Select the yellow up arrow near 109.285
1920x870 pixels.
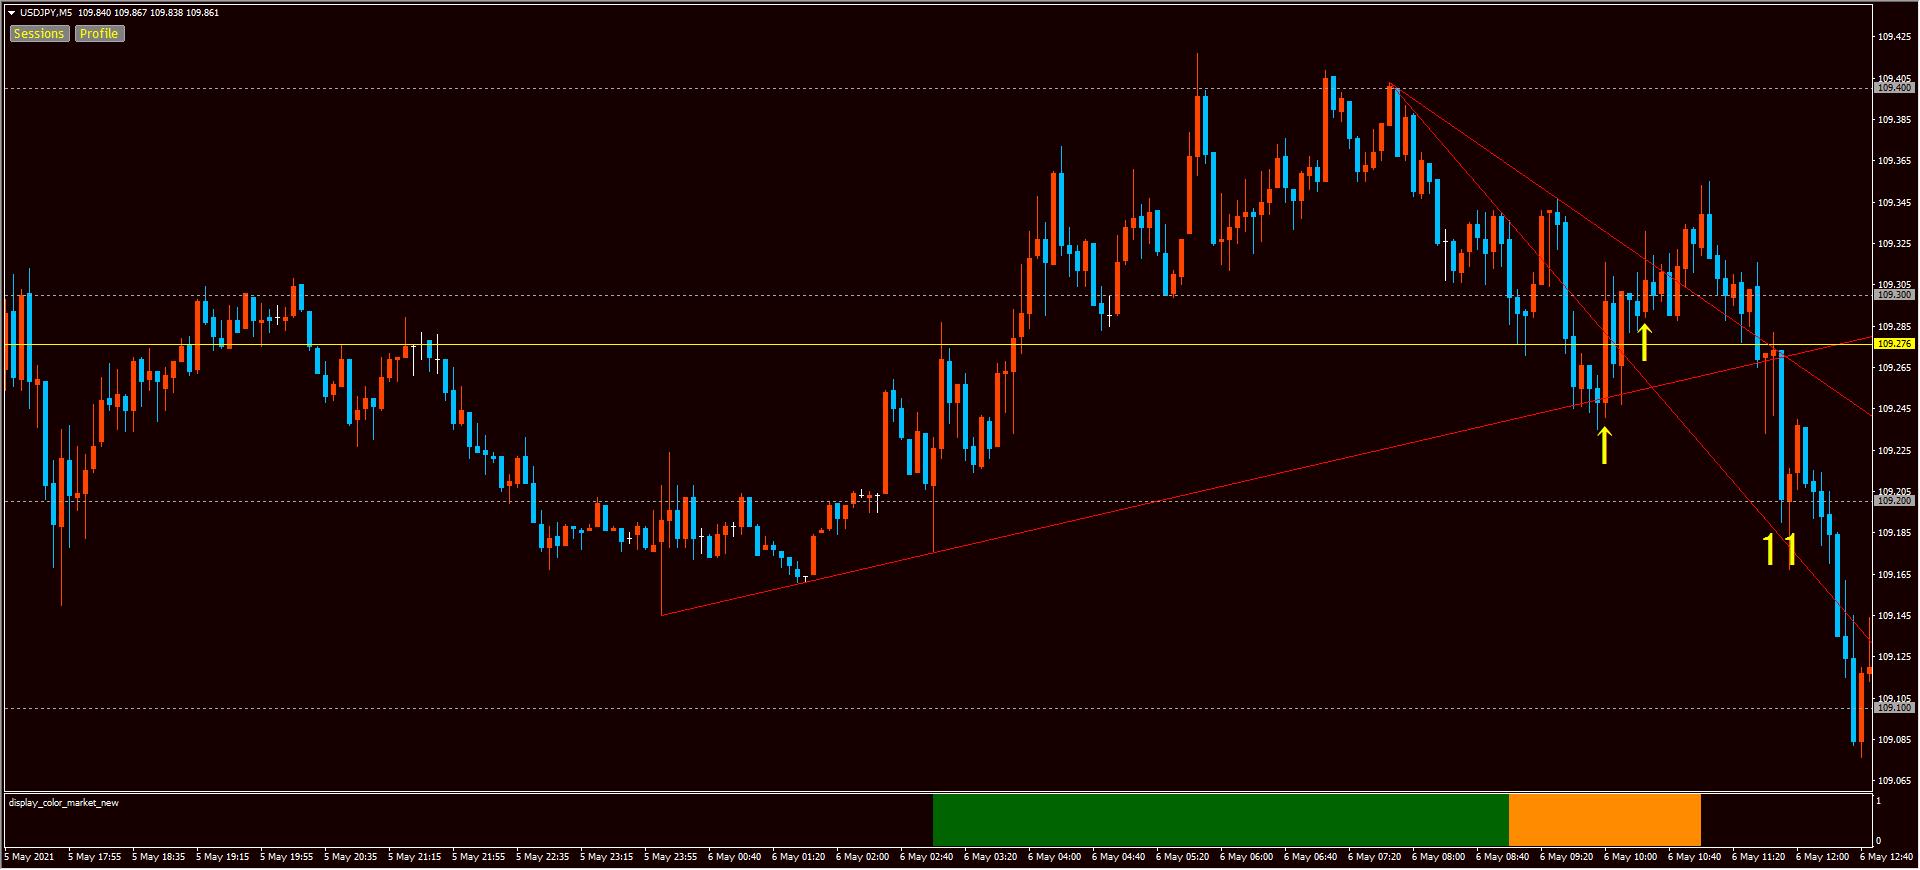(x=1644, y=342)
